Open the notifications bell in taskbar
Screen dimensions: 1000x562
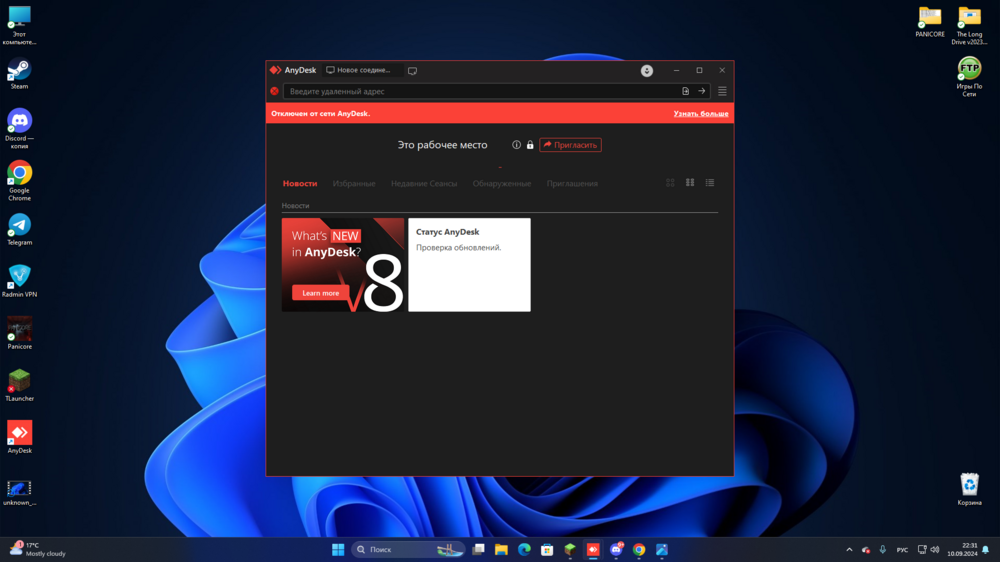coord(986,549)
